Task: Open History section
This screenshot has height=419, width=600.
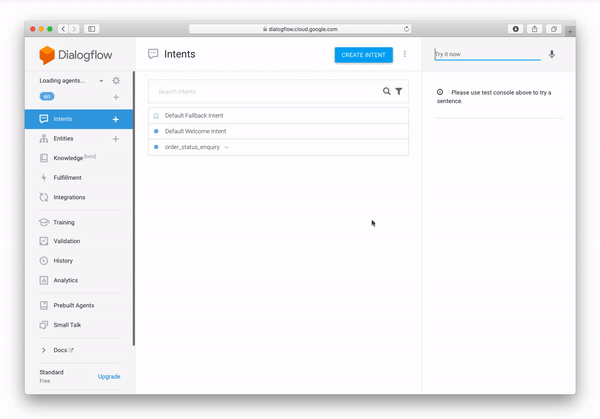Action: pyautogui.click(x=63, y=261)
